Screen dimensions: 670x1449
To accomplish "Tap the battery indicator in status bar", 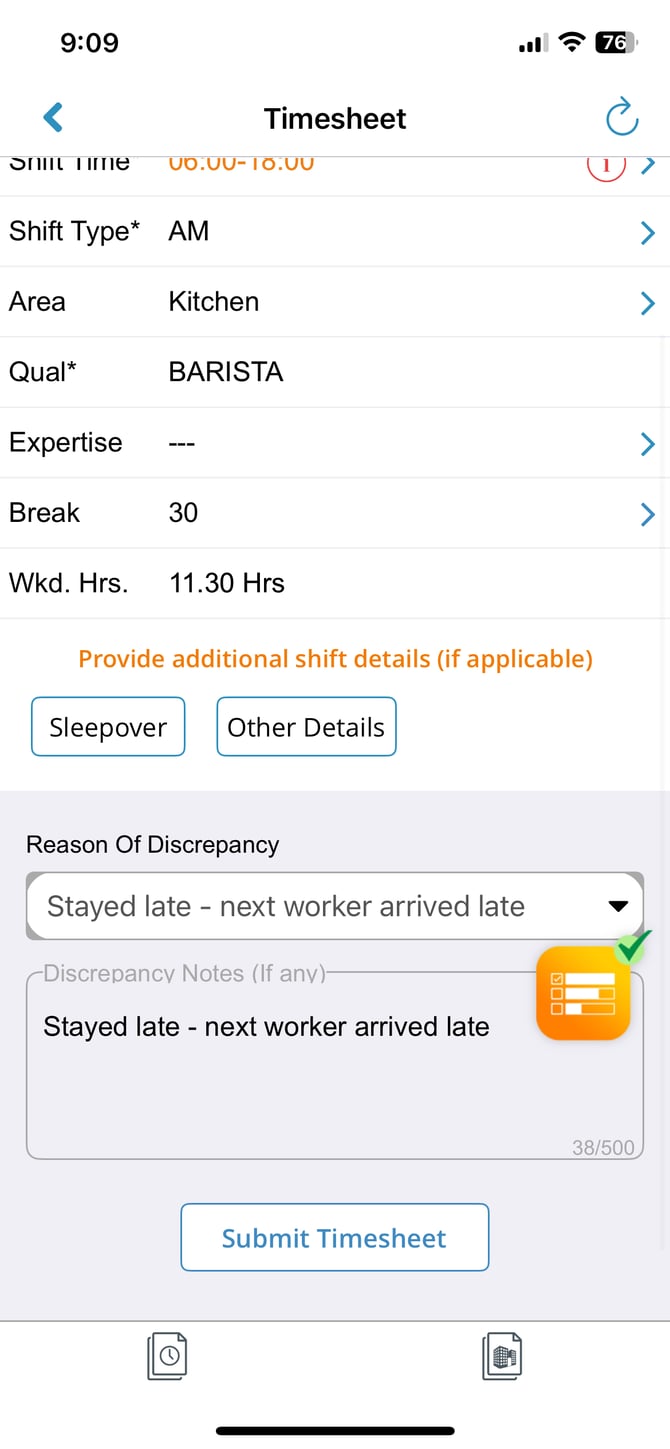I will pyautogui.click(x=614, y=43).
